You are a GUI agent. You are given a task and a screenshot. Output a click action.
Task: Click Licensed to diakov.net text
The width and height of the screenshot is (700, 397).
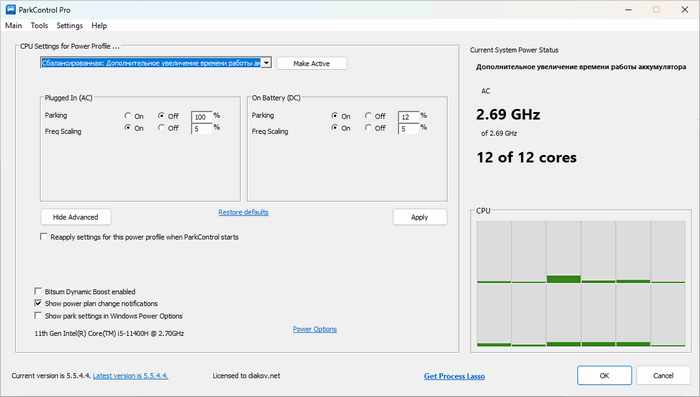246,376
